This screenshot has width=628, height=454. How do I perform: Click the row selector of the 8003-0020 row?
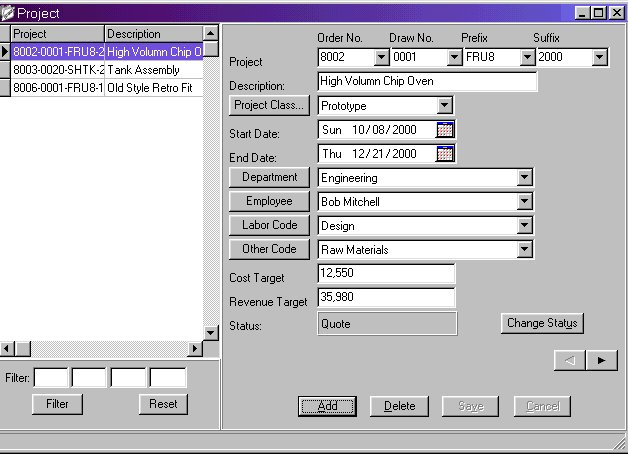click(5, 70)
